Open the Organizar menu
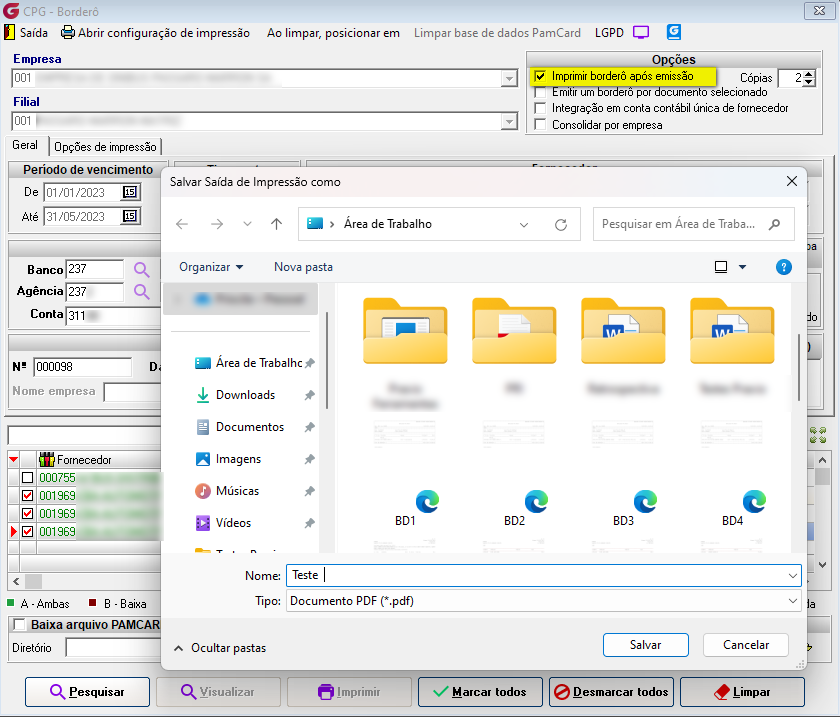This screenshot has height=717, width=840. tap(211, 267)
